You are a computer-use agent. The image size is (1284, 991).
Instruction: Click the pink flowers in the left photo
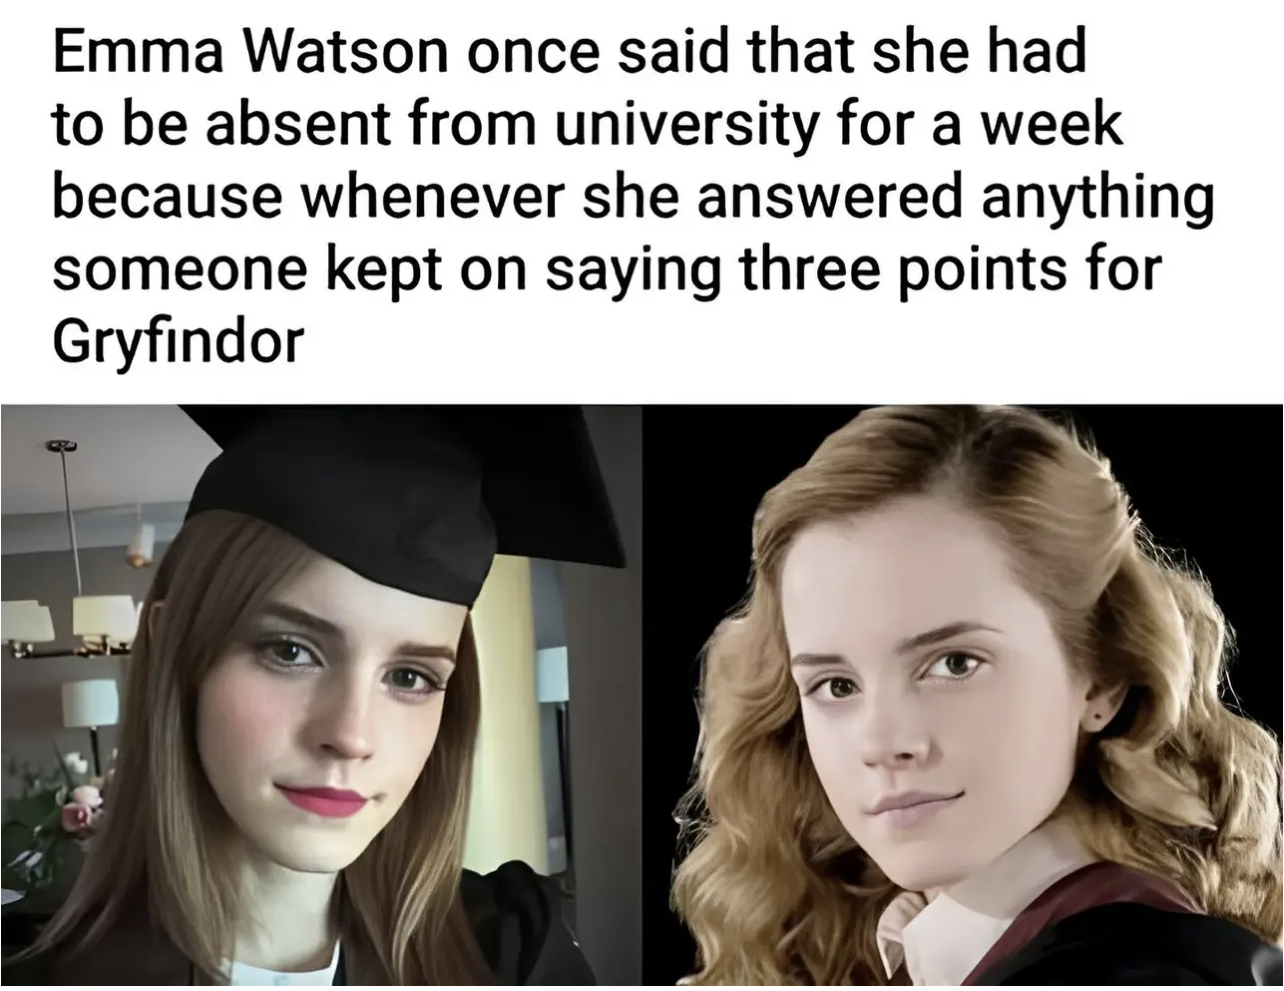coord(80,805)
